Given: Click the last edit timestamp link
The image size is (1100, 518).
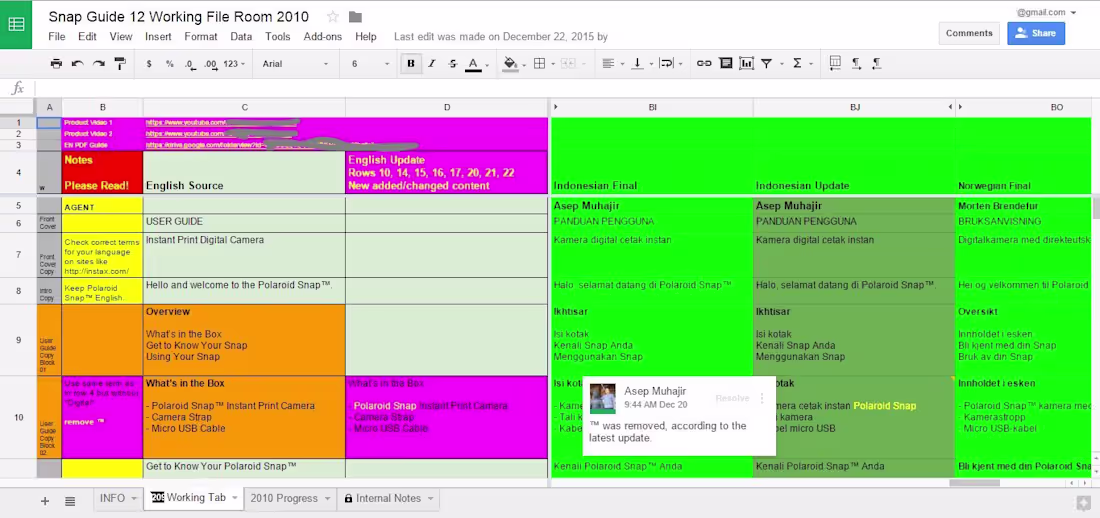Looking at the screenshot, I should click(501, 36).
